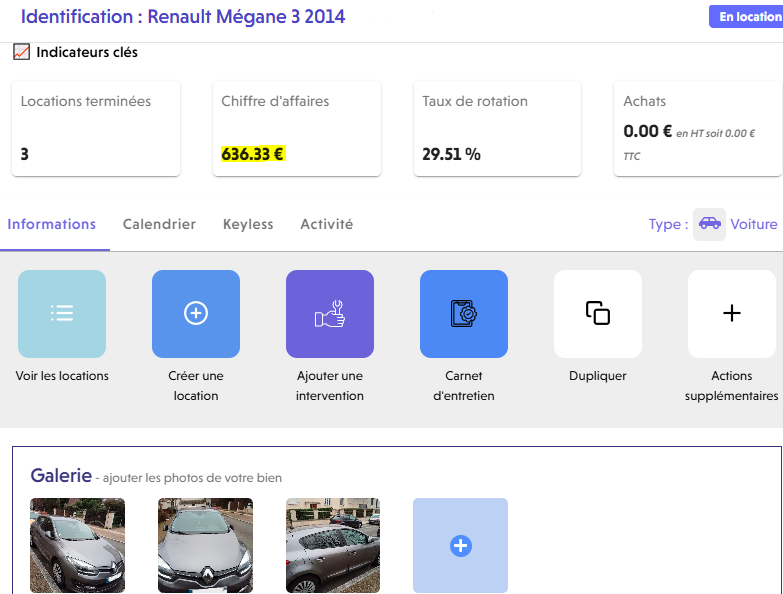This screenshot has width=783, height=594.
Task: Select the Taux de rotation card
Action: click(x=497, y=128)
